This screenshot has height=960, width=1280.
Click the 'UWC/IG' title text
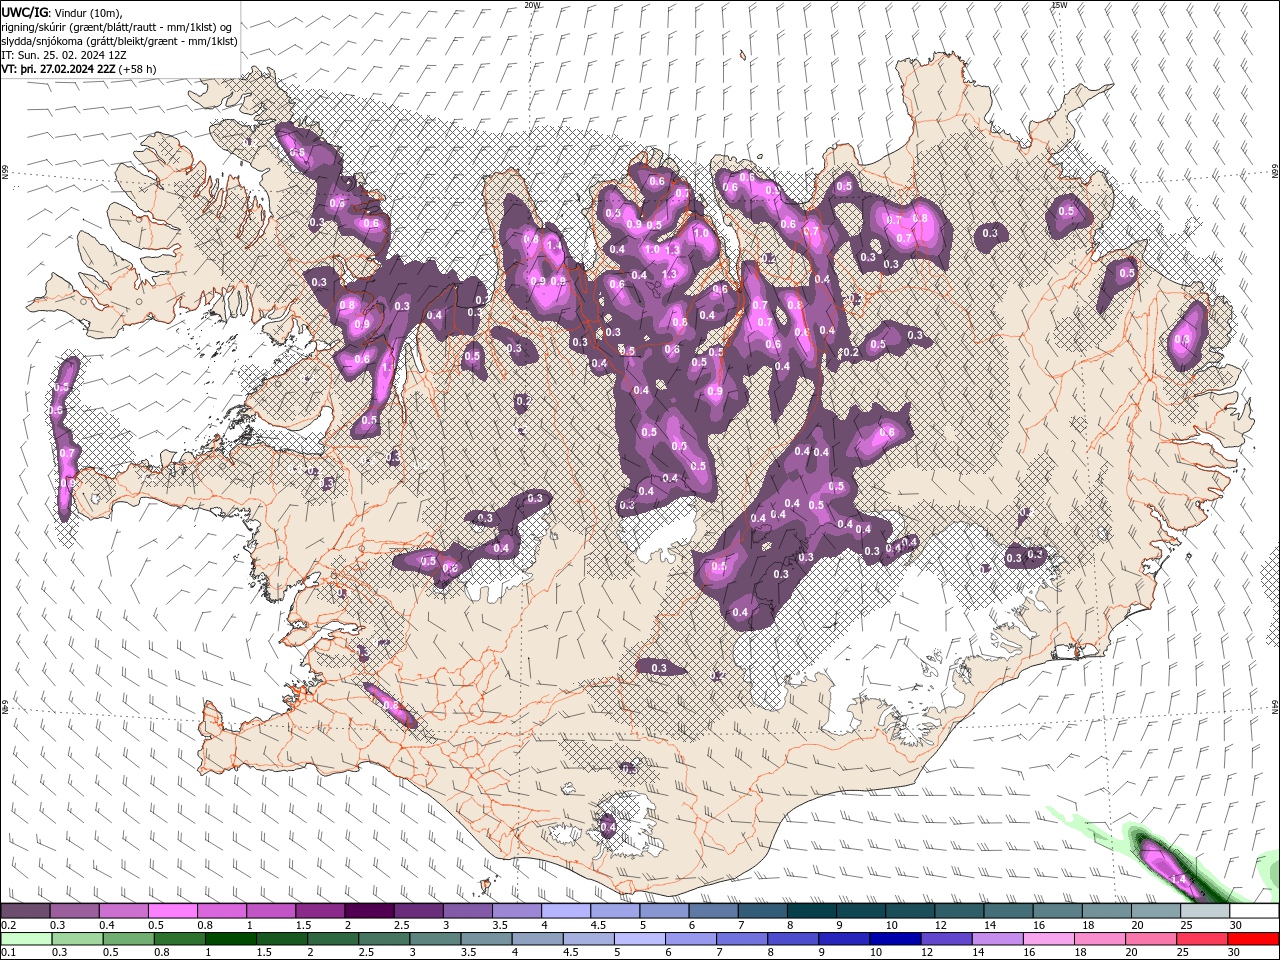click(x=25, y=11)
